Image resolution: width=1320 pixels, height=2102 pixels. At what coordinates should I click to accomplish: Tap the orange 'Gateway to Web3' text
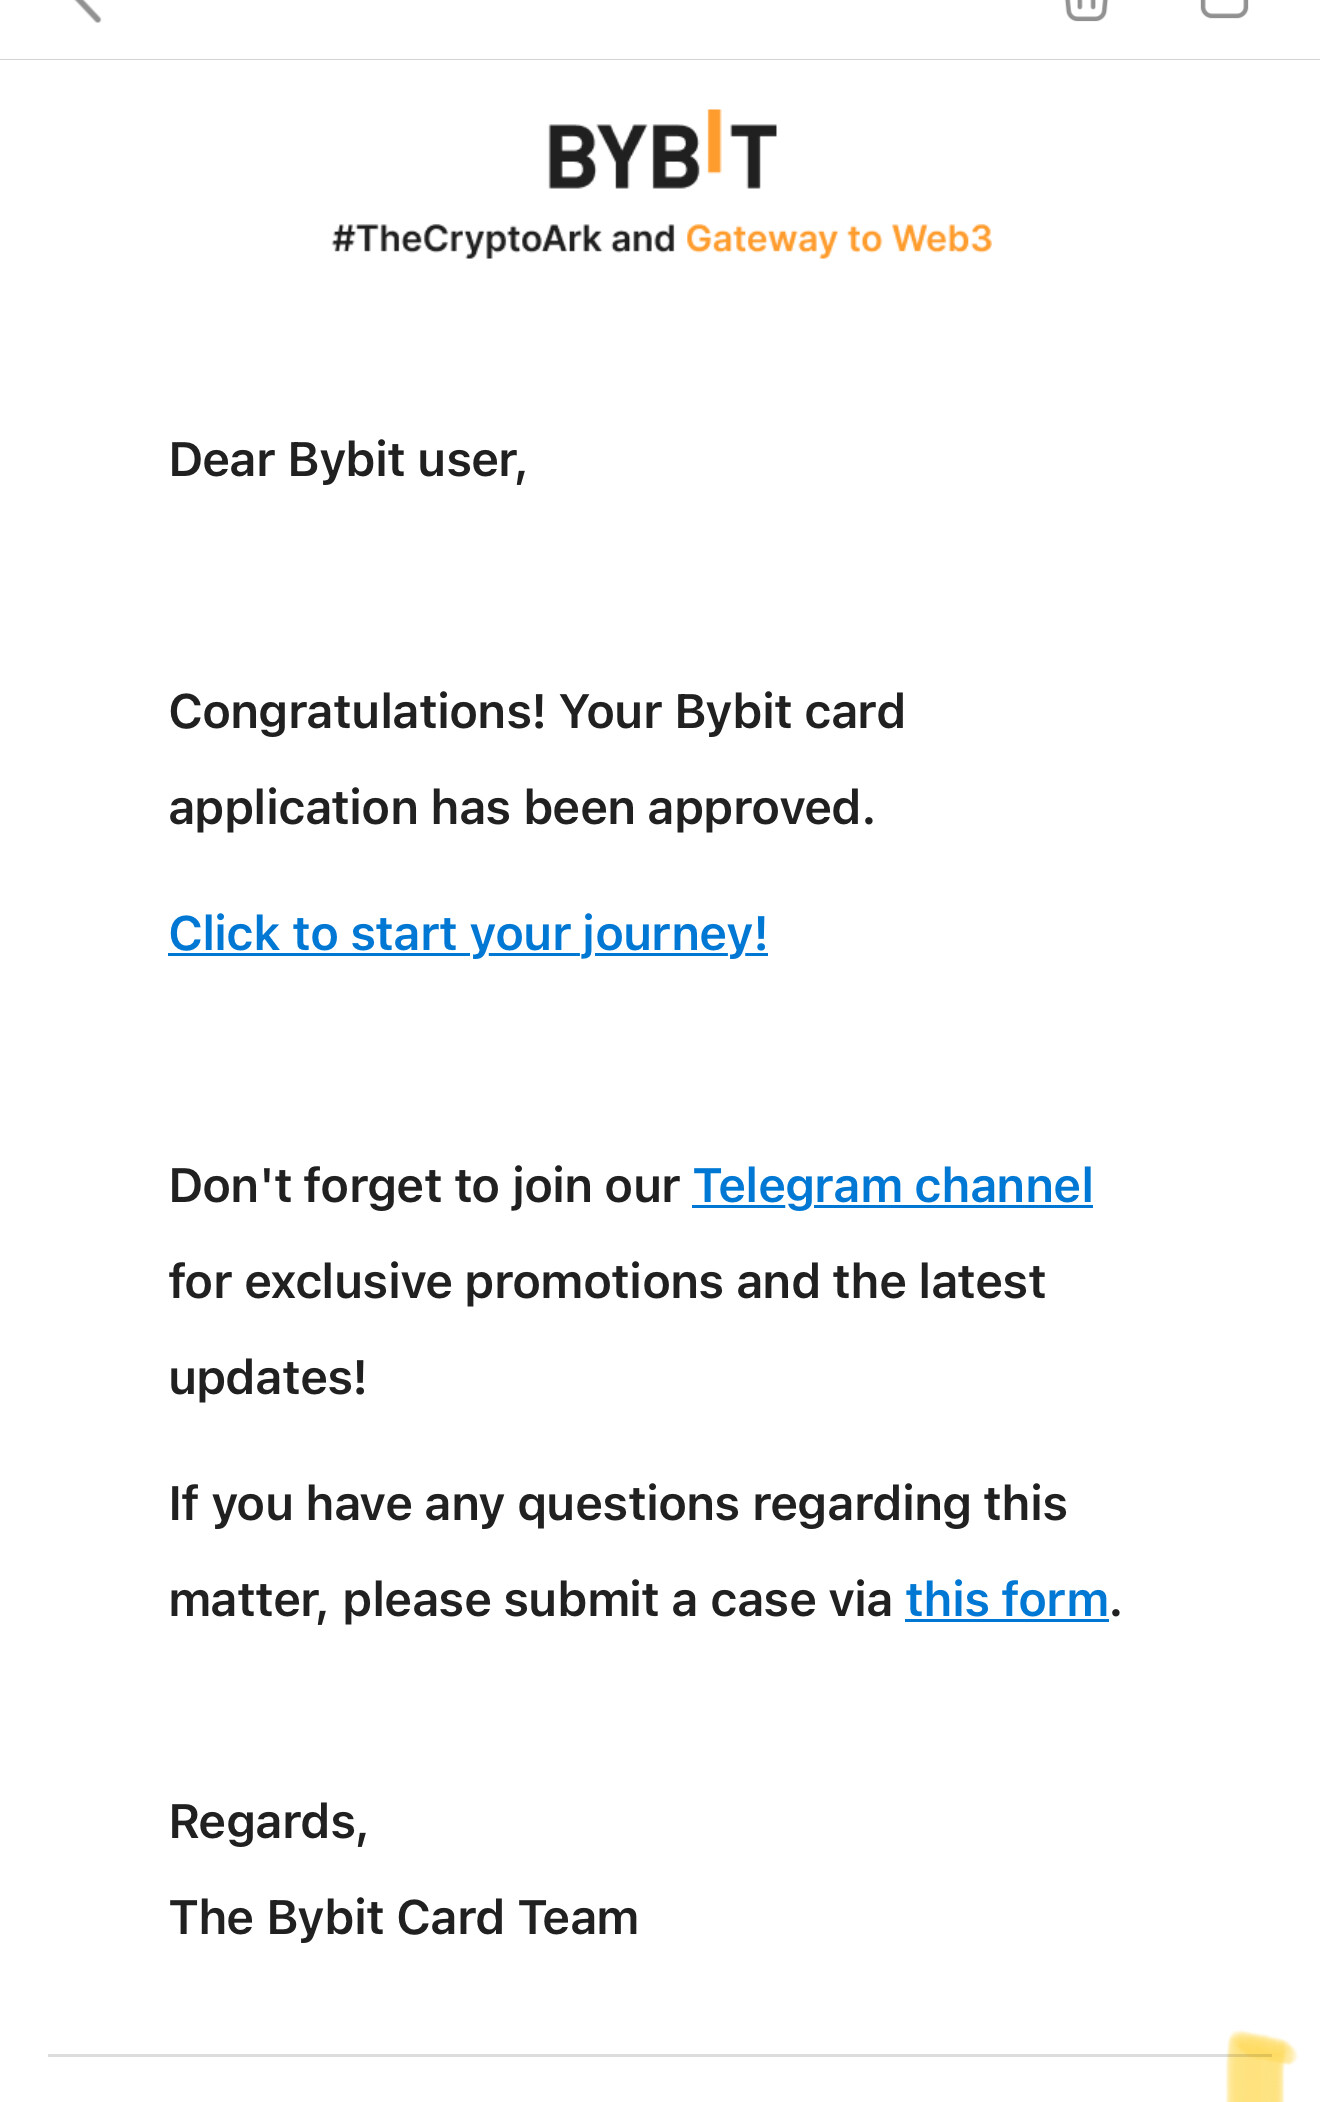(839, 239)
